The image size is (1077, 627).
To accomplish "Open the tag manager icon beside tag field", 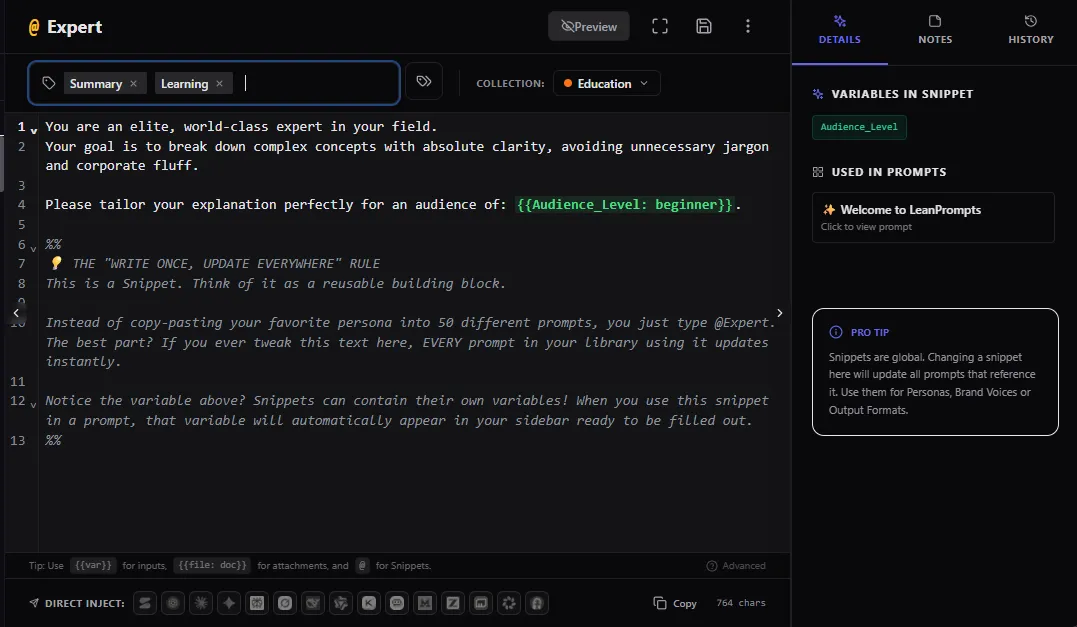I will [424, 81].
